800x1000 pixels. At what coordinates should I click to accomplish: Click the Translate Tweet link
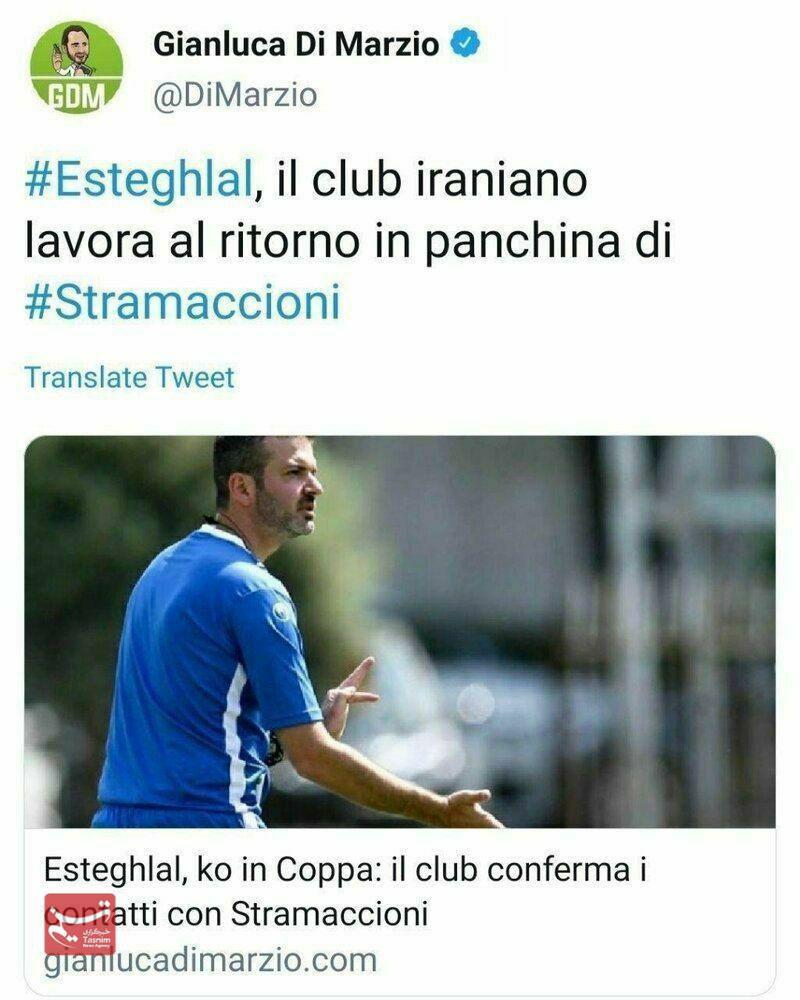tap(130, 377)
